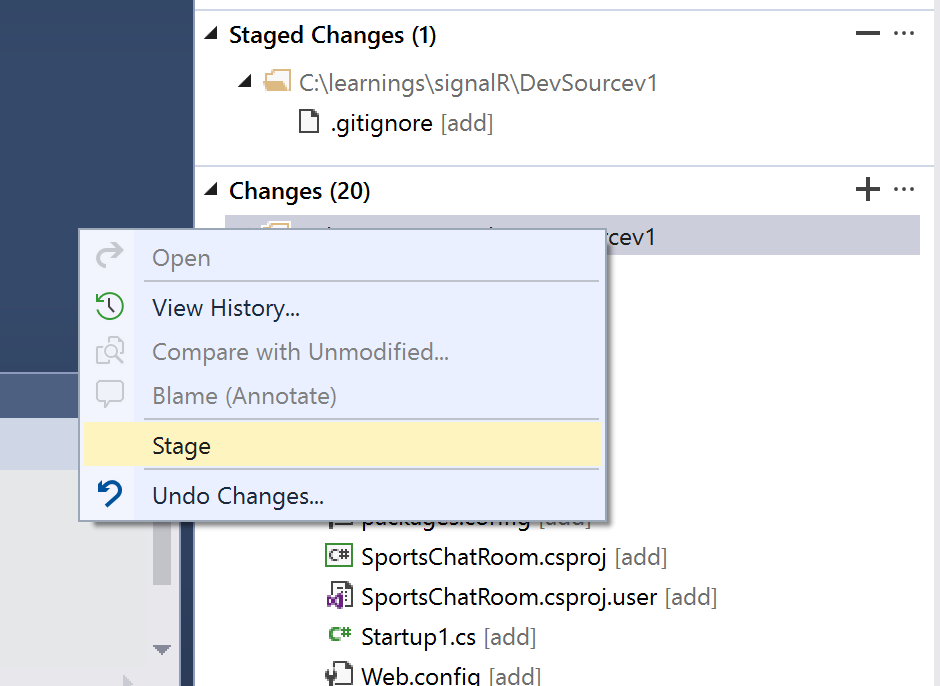Collapse the Staged Changes section

[x=210, y=35]
